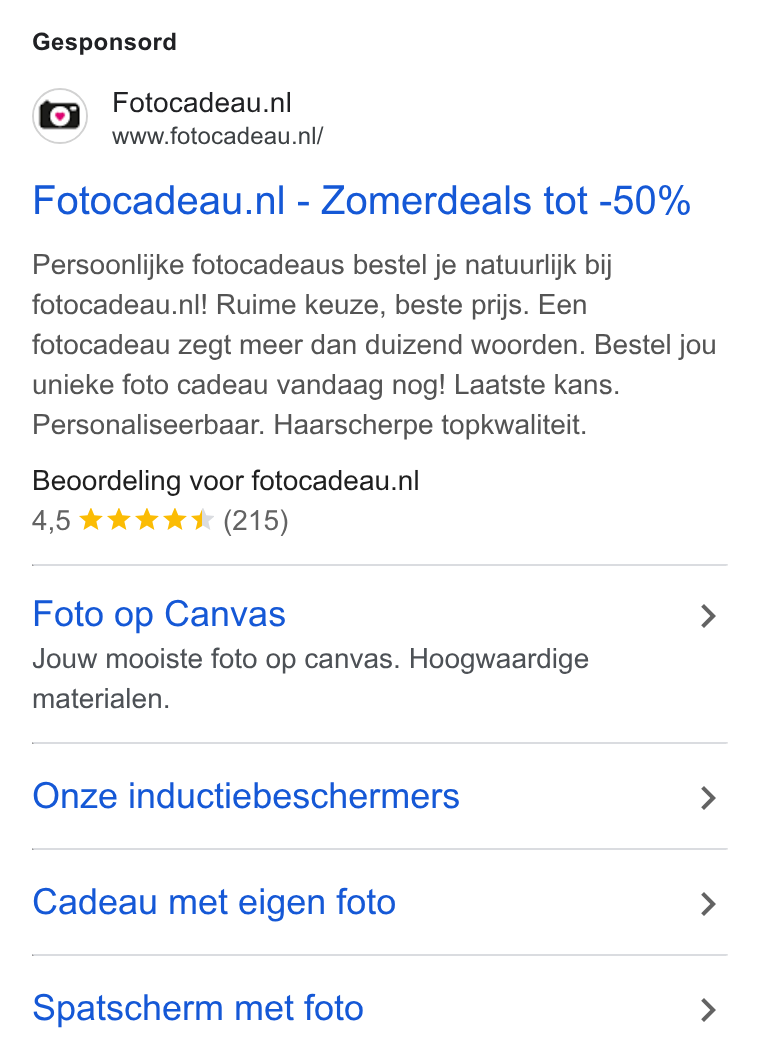
Task: Click the Beoordeling voor fotocadeau.nl text
Action: pos(226,481)
